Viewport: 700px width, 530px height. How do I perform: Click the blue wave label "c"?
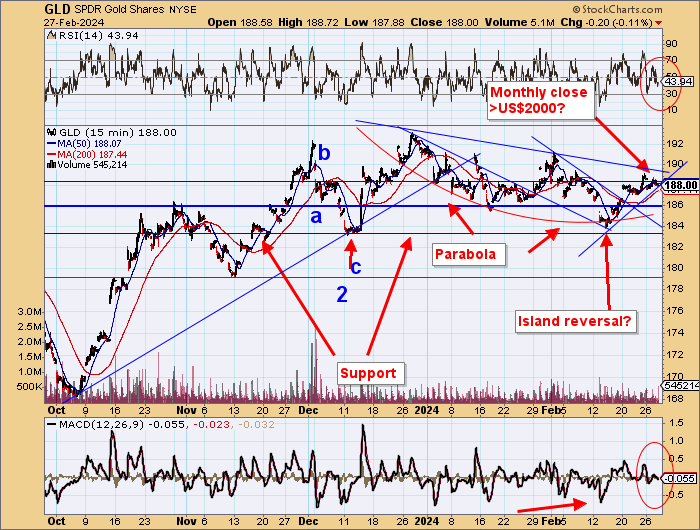(x=356, y=267)
